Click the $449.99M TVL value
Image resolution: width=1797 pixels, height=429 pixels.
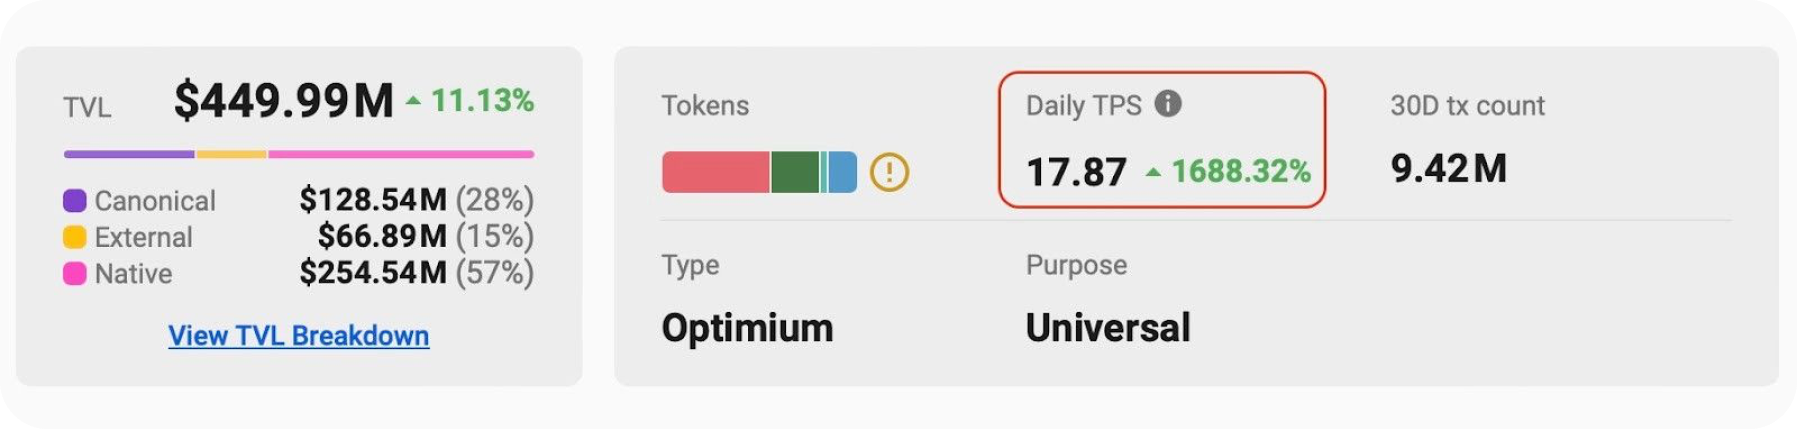tap(284, 101)
